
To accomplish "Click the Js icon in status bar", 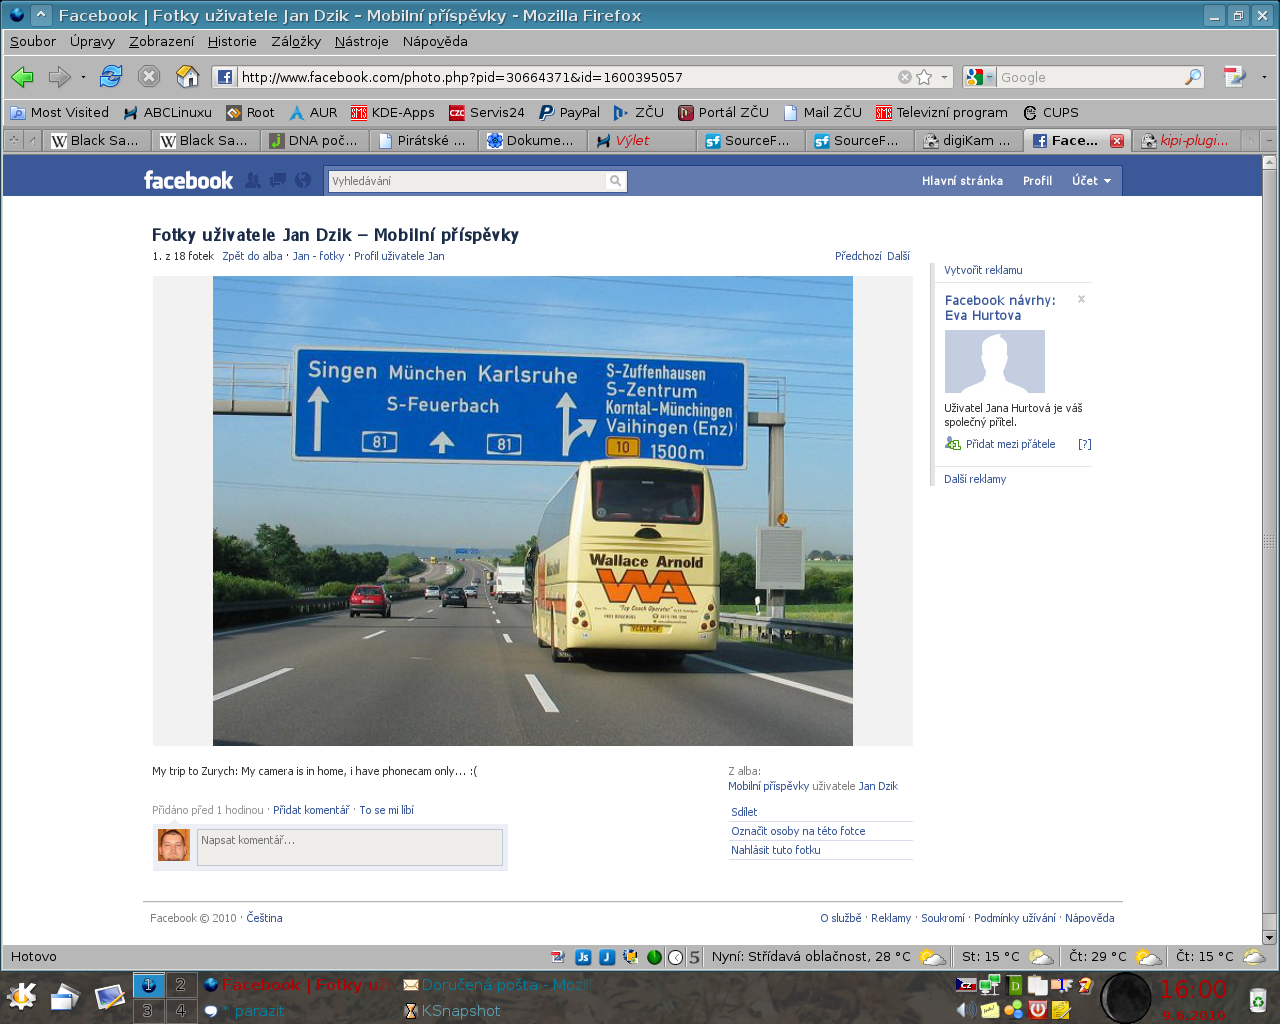I will tap(583, 957).
